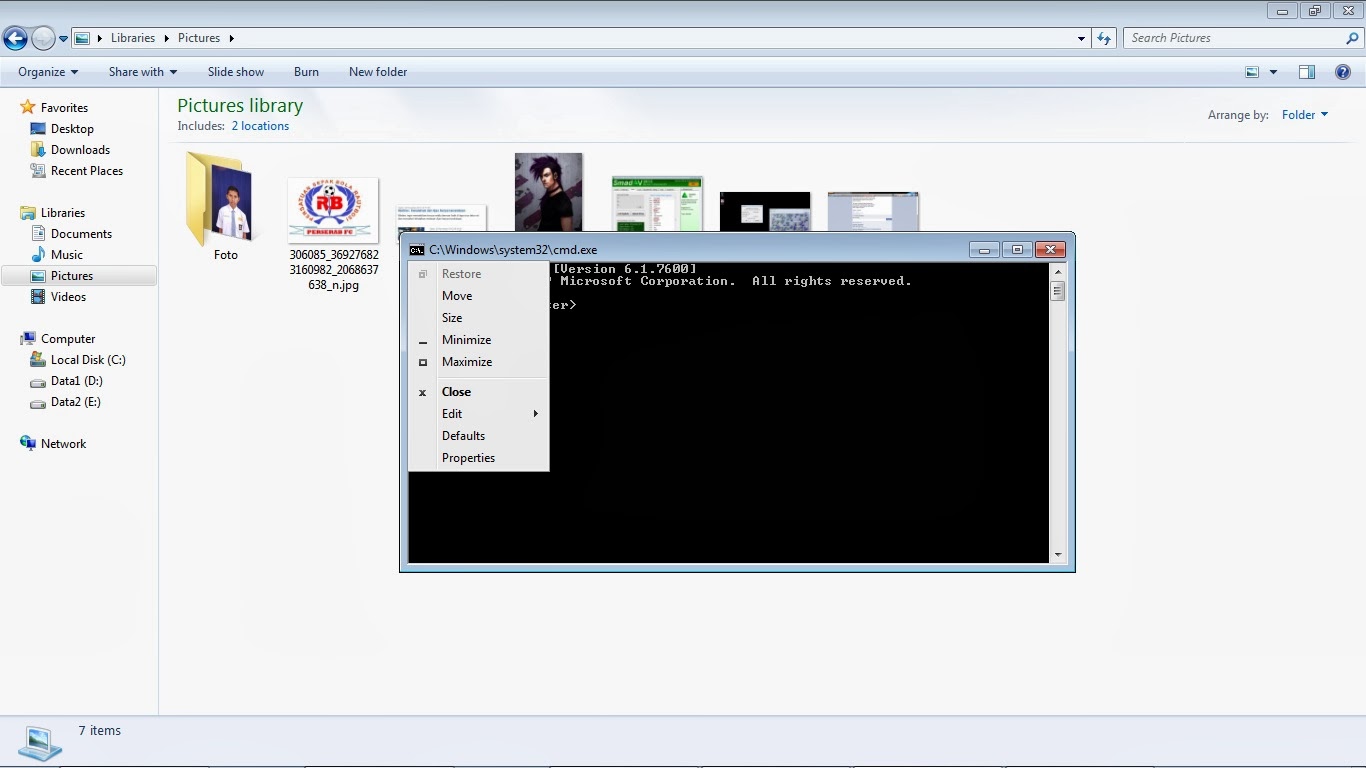1366x768 pixels.
Task: Open the Share with dropdown
Action: pyautogui.click(x=143, y=72)
